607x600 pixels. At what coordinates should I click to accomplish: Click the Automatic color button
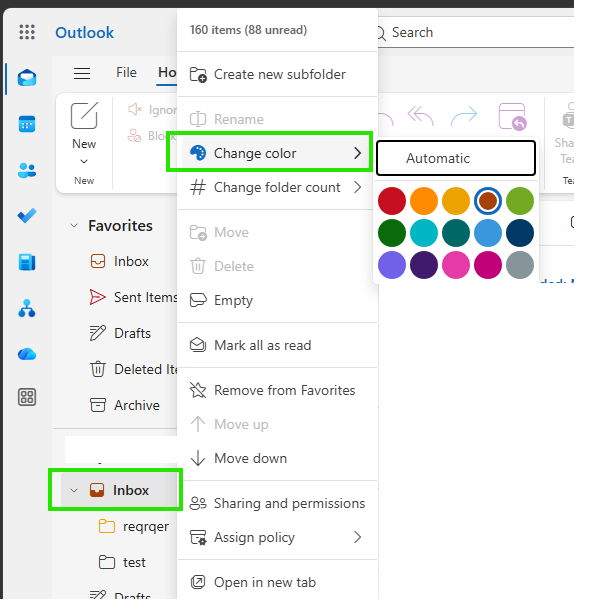pyautogui.click(x=456, y=158)
